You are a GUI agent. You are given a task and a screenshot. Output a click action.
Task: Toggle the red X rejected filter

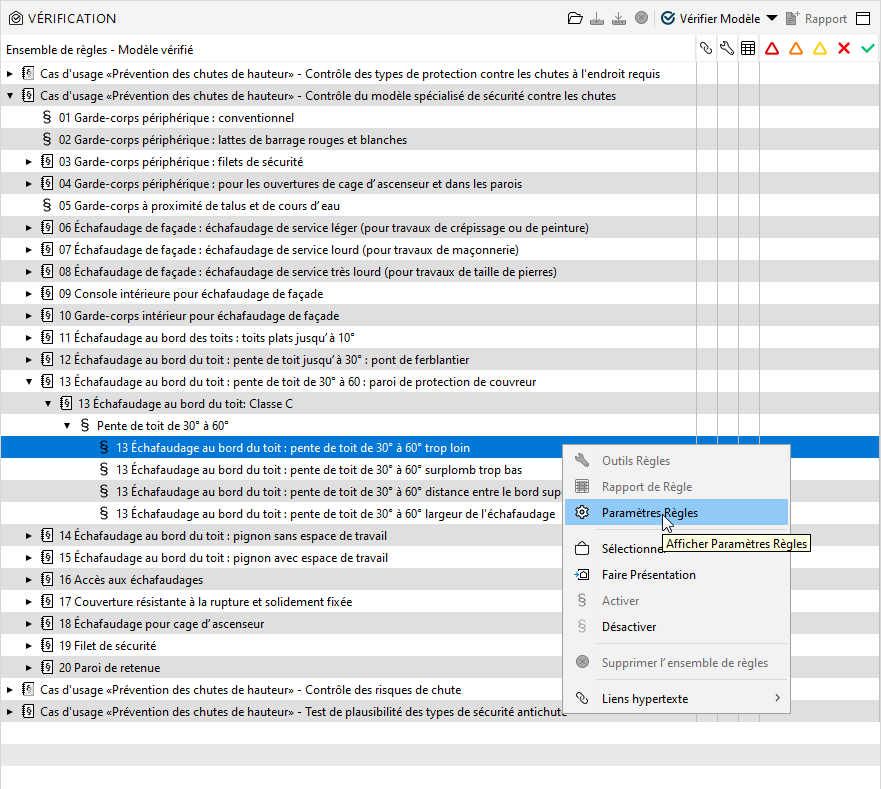click(843, 49)
